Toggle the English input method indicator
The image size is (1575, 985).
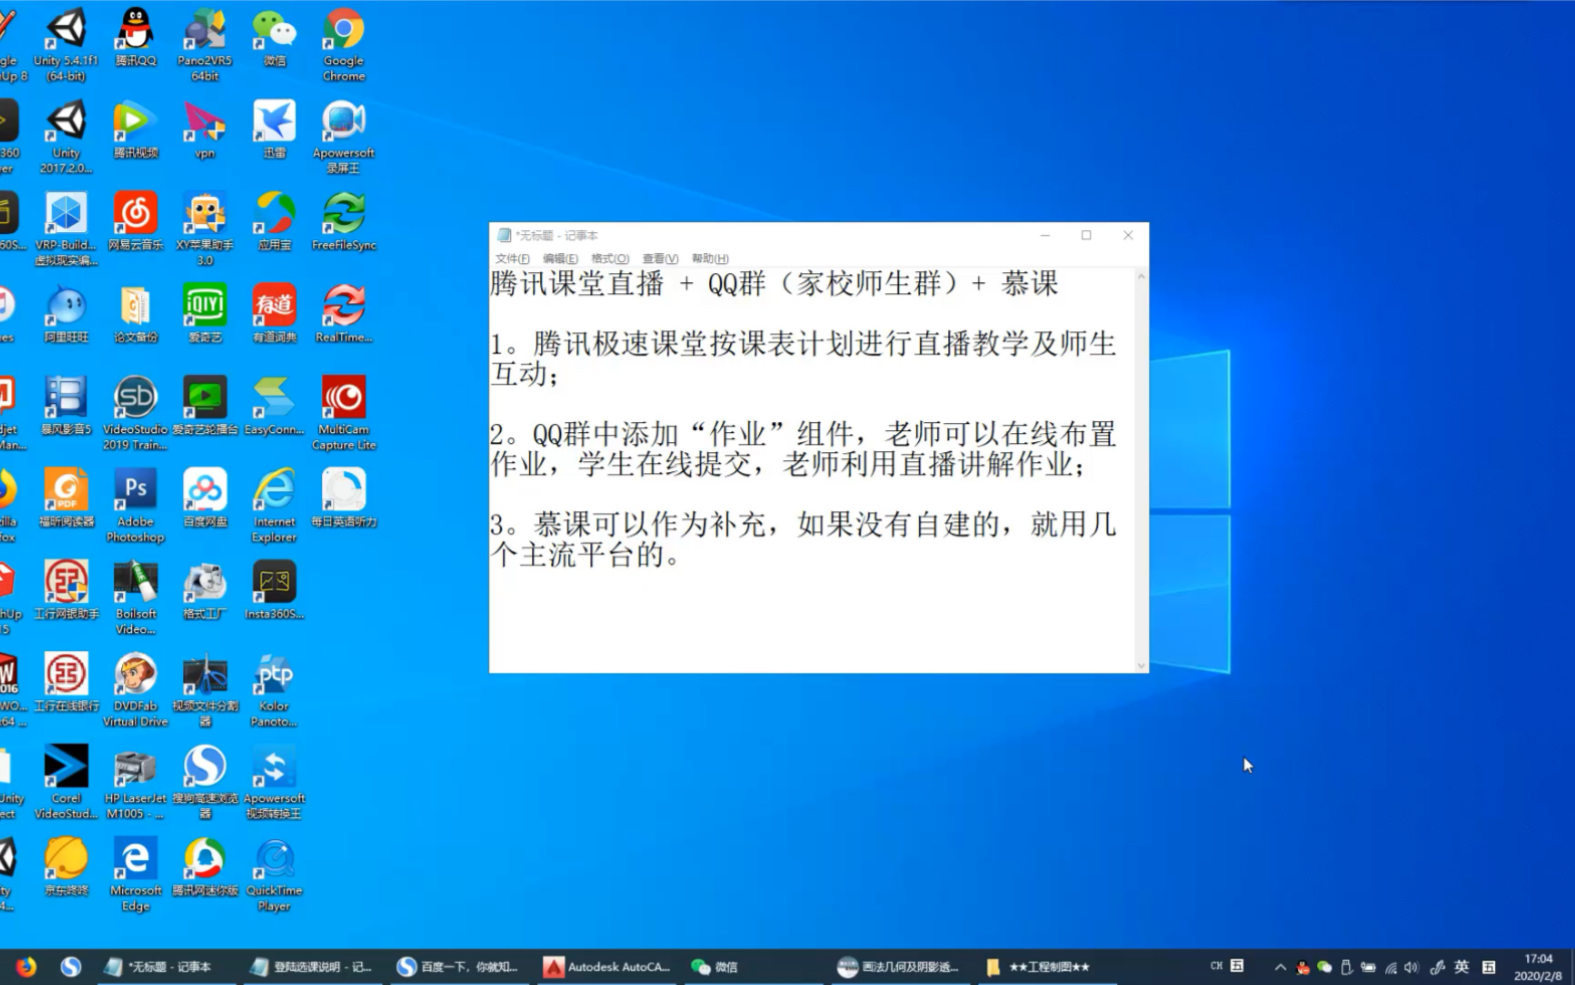pyautogui.click(x=1461, y=967)
